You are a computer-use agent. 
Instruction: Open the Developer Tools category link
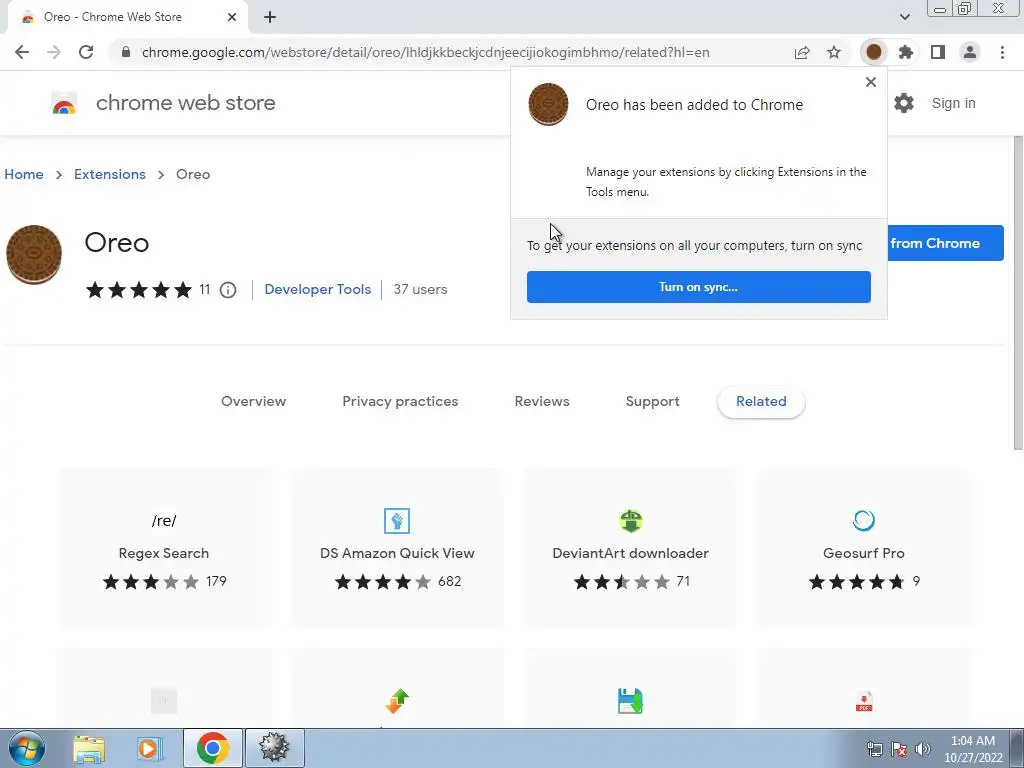pyautogui.click(x=317, y=289)
